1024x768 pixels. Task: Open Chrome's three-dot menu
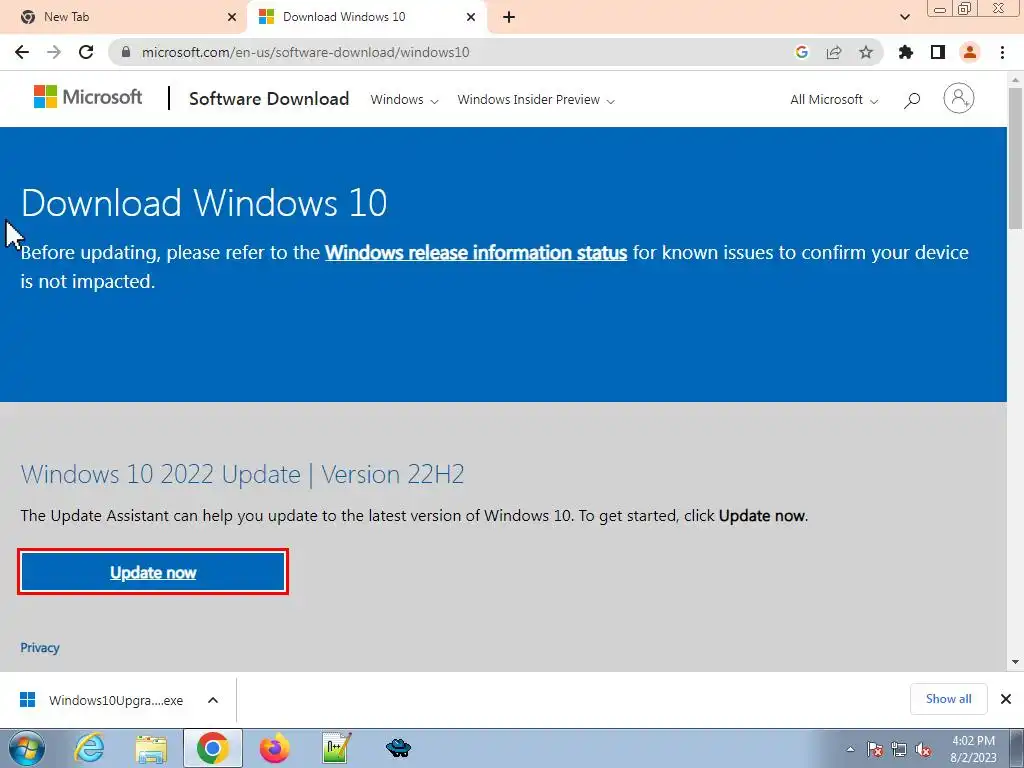coord(1002,52)
